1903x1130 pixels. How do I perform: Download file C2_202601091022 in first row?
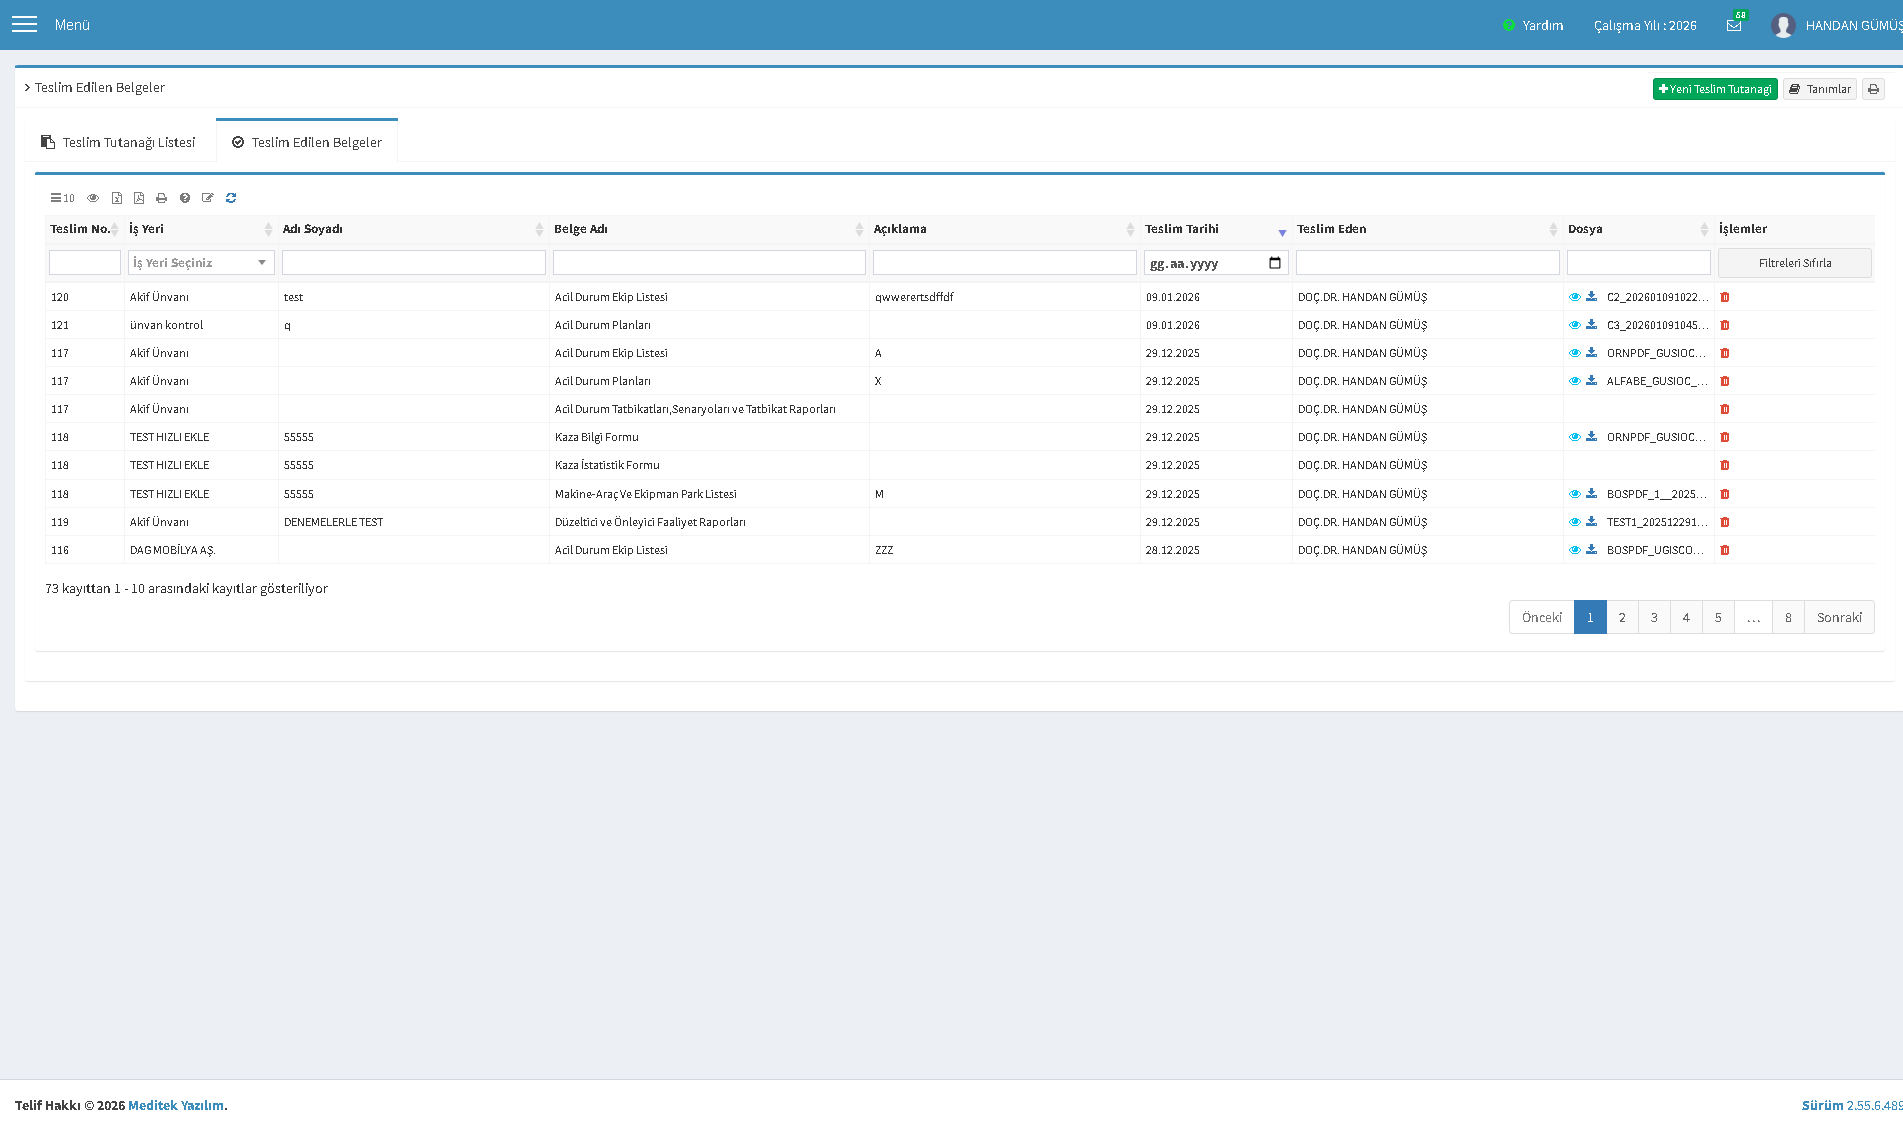(1591, 297)
